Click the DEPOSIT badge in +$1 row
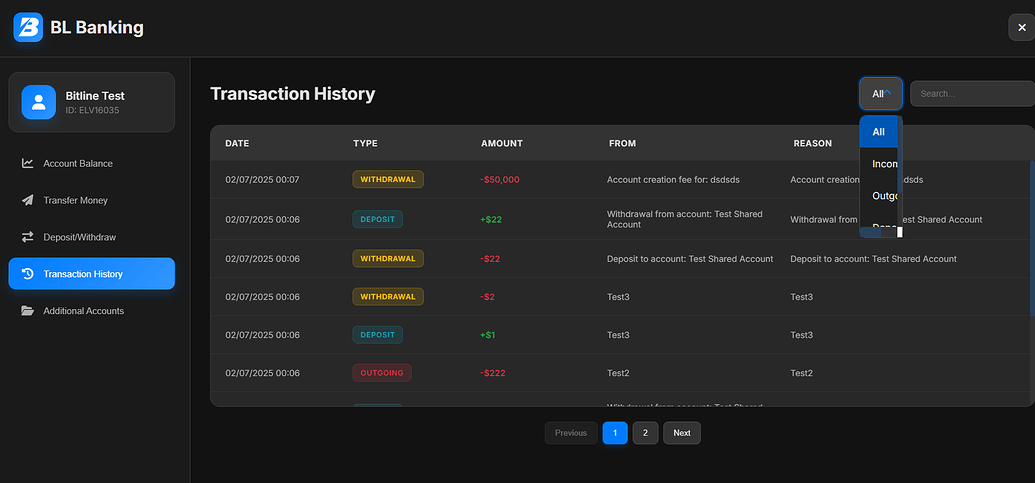1035x483 pixels. point(378,335)
